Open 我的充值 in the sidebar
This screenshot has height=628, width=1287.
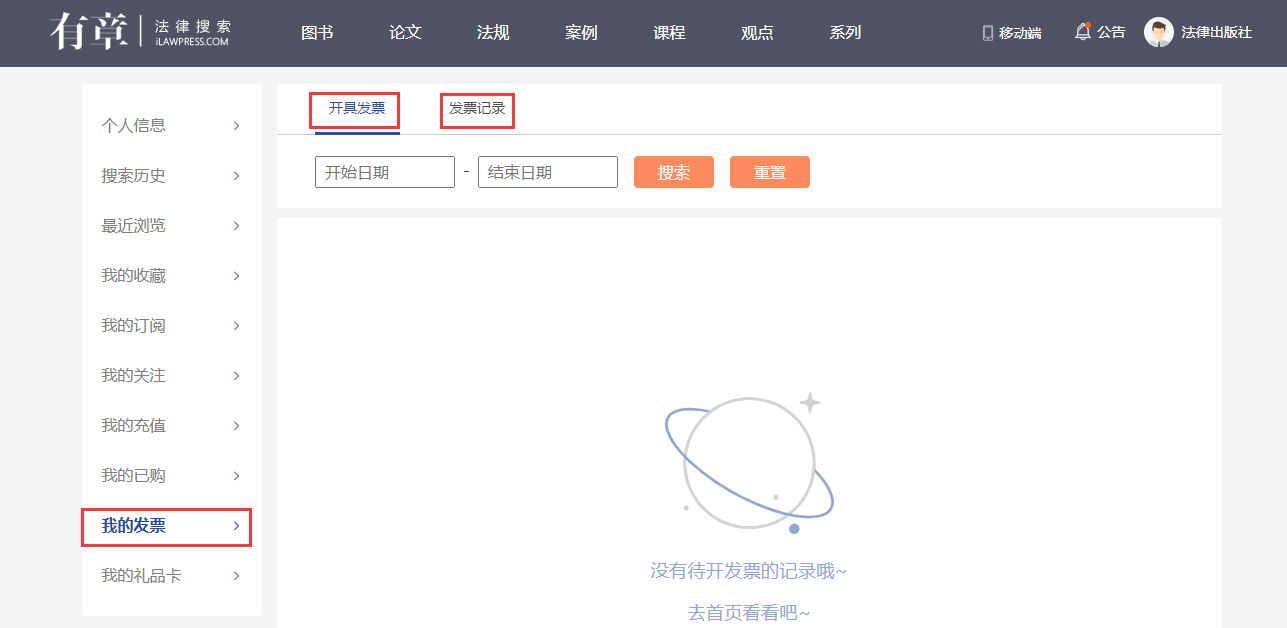coord(134,426)
